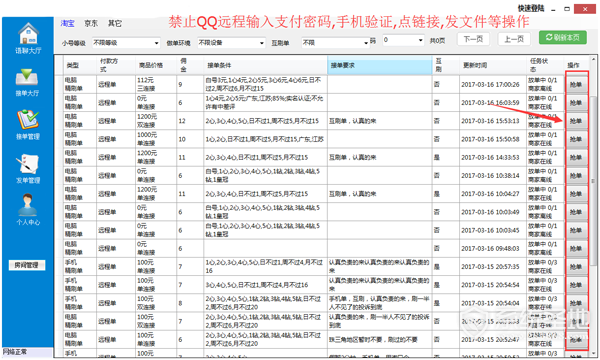Click 抢单 for the 20:54:04 order
The width and height of the screenshot is (600, 360).
(576, 303)
